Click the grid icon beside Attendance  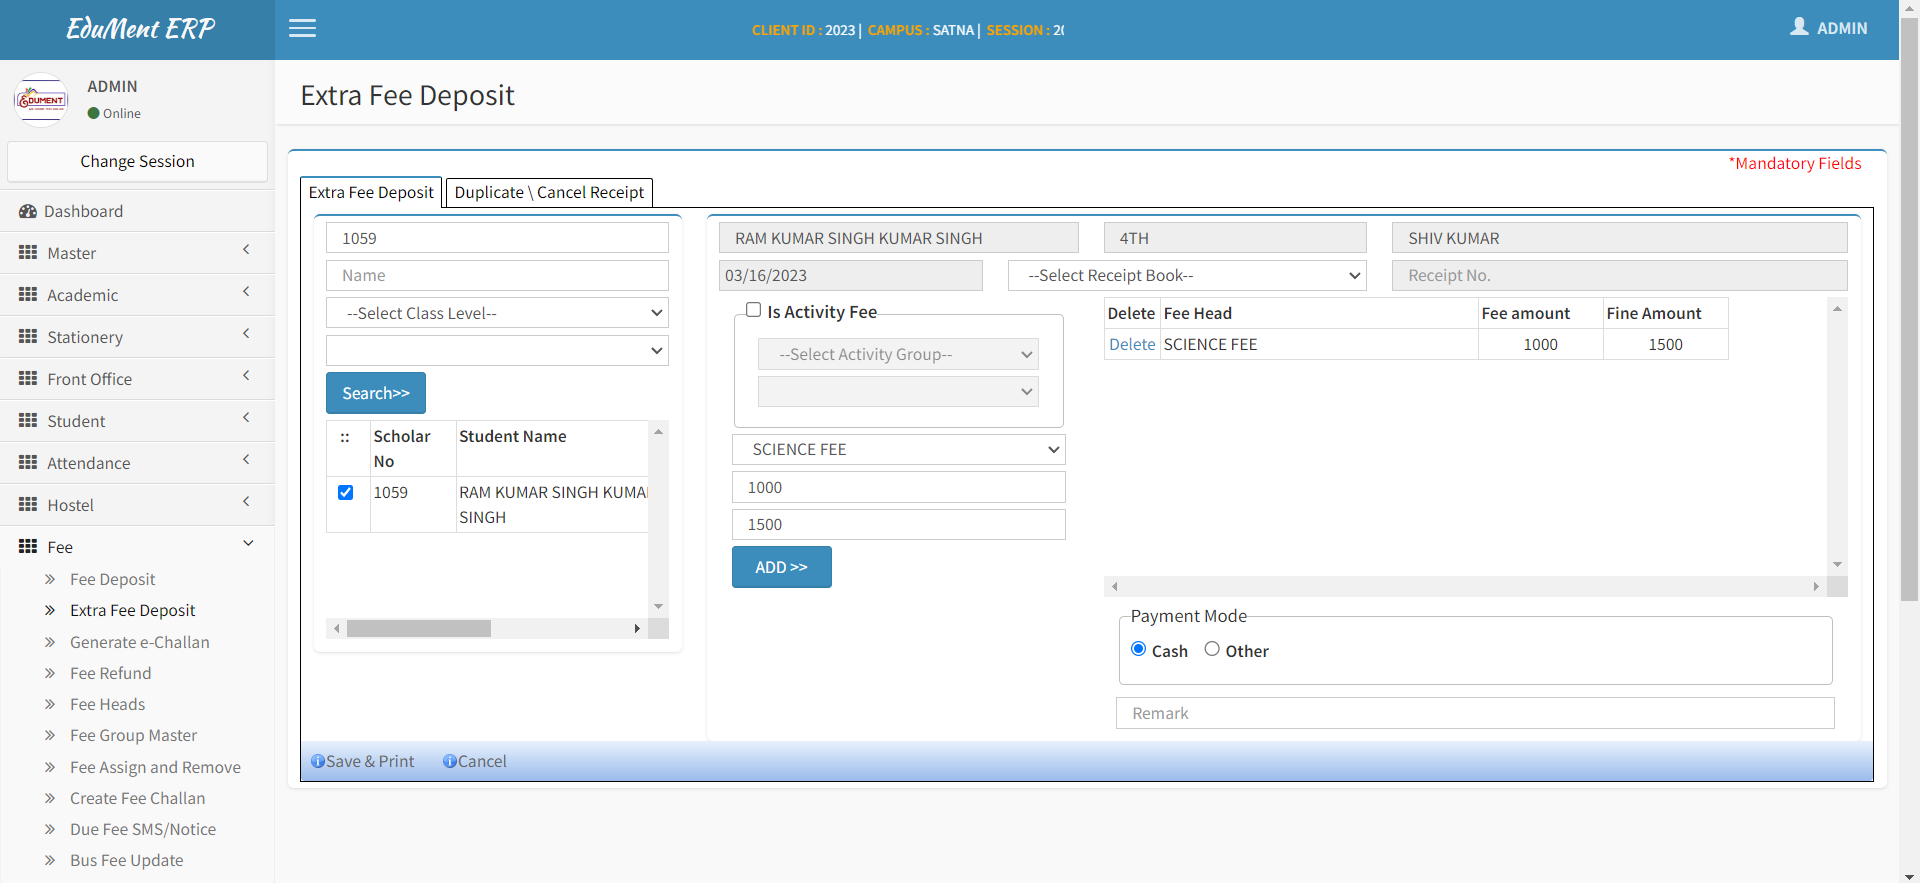(28, 463)
